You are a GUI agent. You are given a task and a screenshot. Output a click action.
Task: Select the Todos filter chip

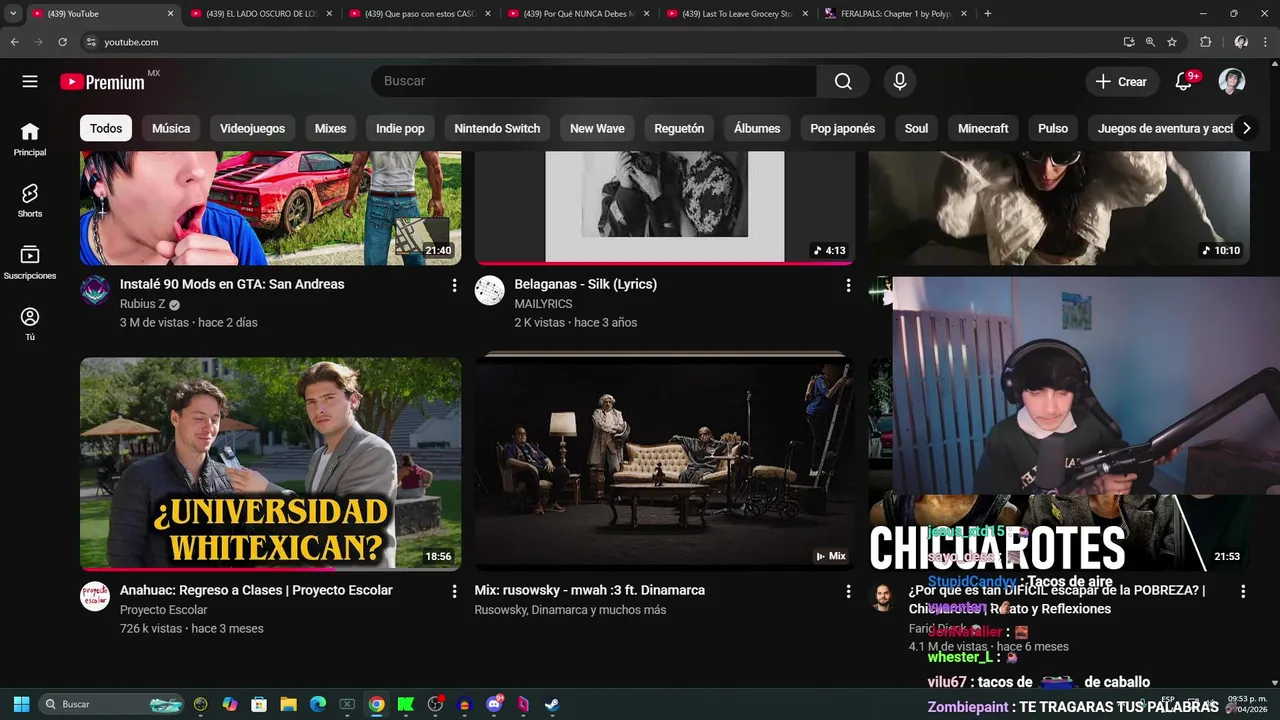tap(106, 128)
